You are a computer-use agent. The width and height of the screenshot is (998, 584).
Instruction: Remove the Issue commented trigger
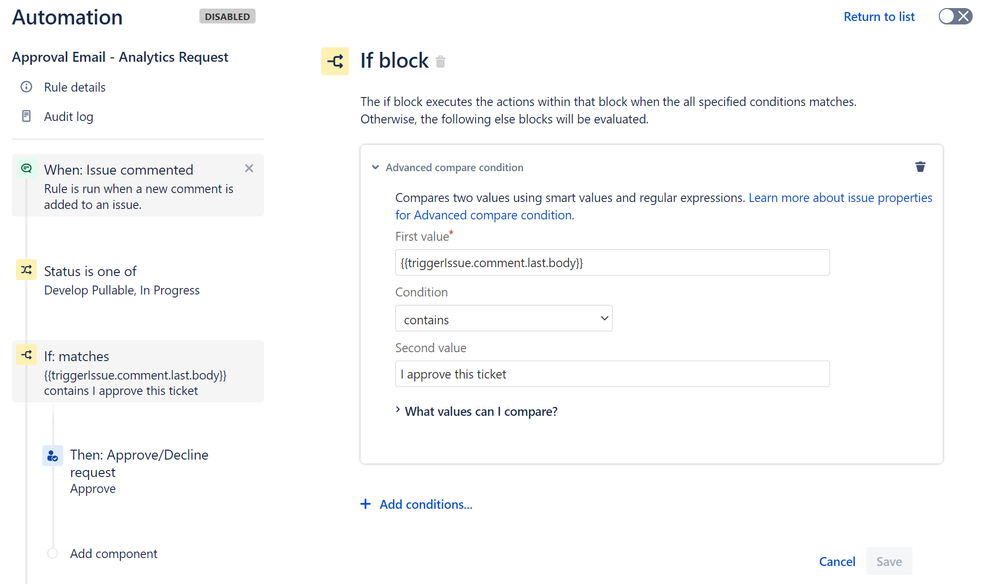coord(248,168)
